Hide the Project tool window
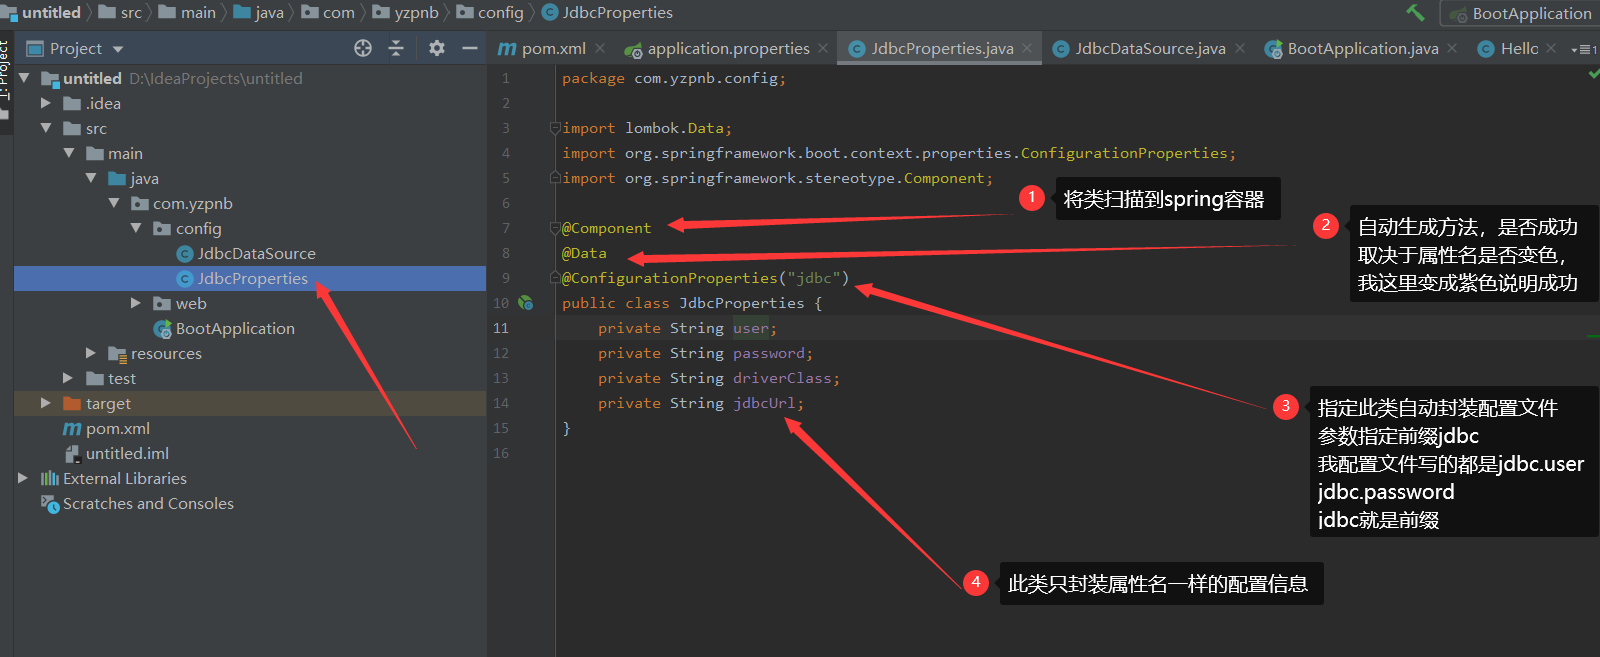1600x657 pixels. (470, 48)
